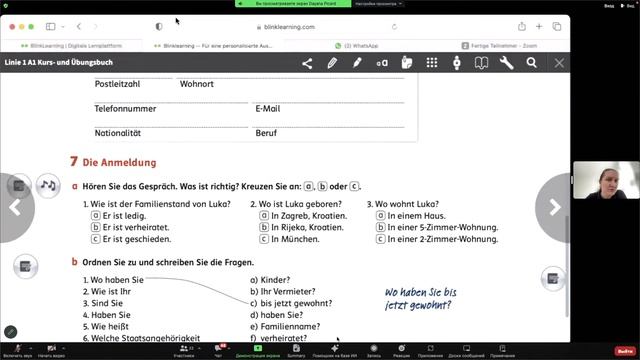The image size is (640, 360).
Task: Check option a Er ist ledig
Action: tap(95, 216)
